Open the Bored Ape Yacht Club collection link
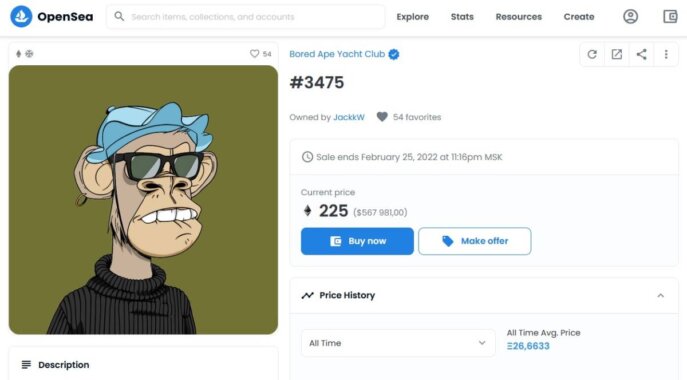The height and width of the screenshot is (380, 687). pos(337,54)
